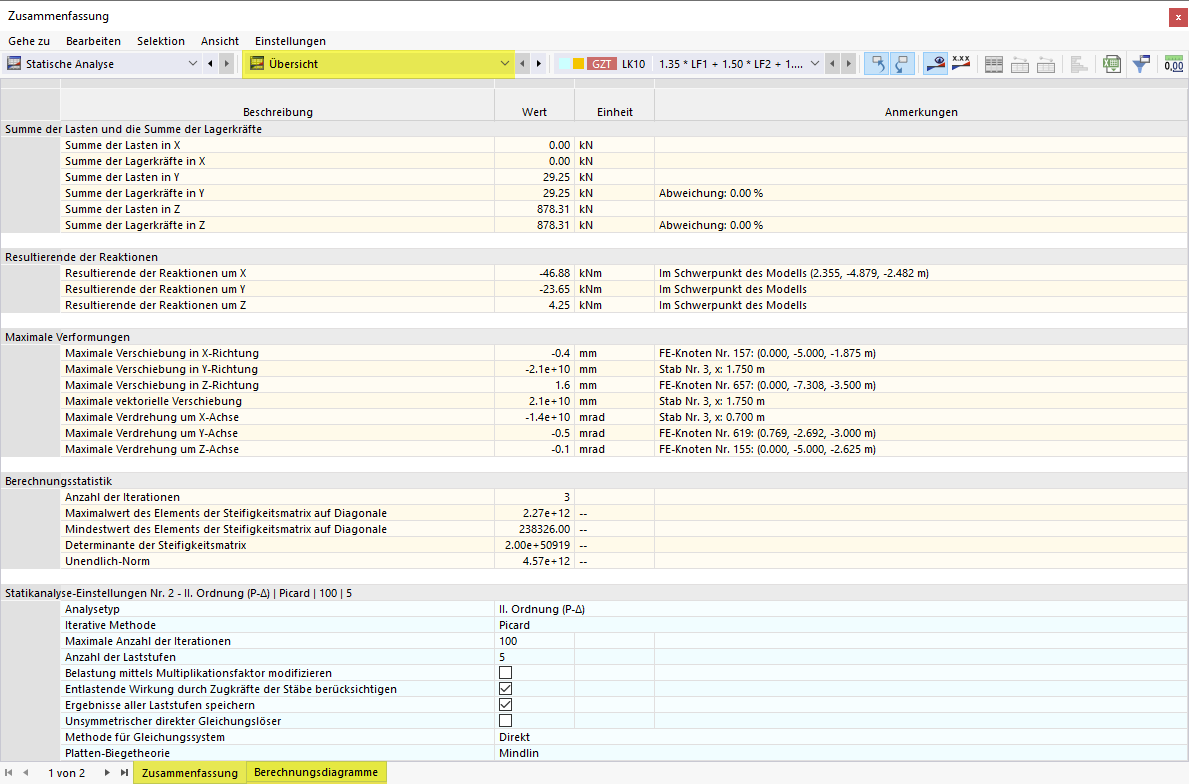This screenshot has width=1189, height=784.
Task: Click the Resultierende der Reaktionen section header
Action: [594, 257]
